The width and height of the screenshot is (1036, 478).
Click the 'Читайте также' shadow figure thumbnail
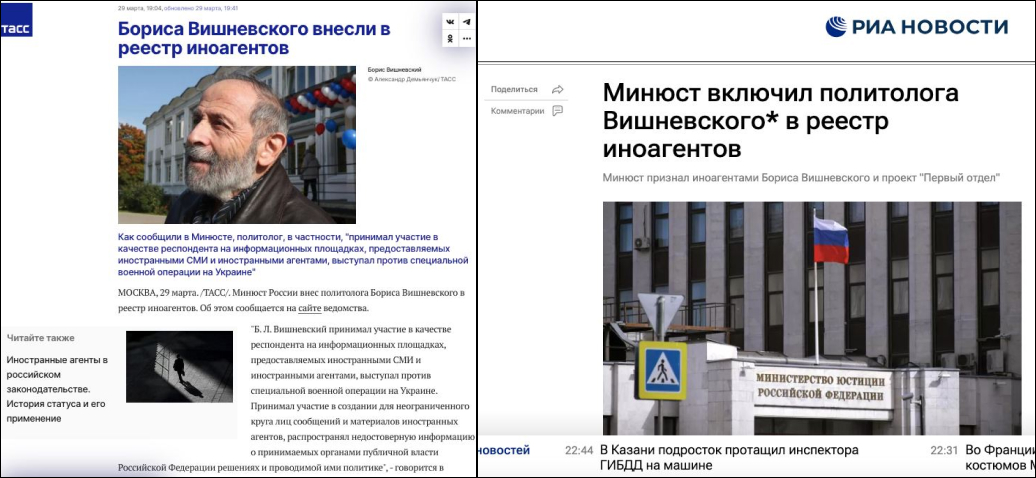point(179,367)
